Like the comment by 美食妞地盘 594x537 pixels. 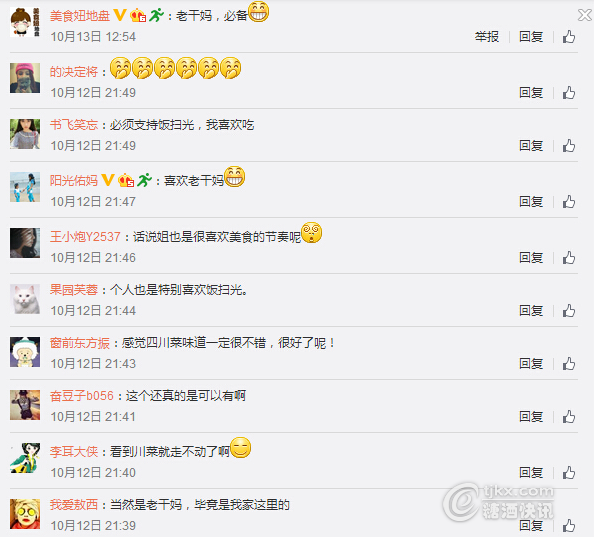[x=569, y=37]
